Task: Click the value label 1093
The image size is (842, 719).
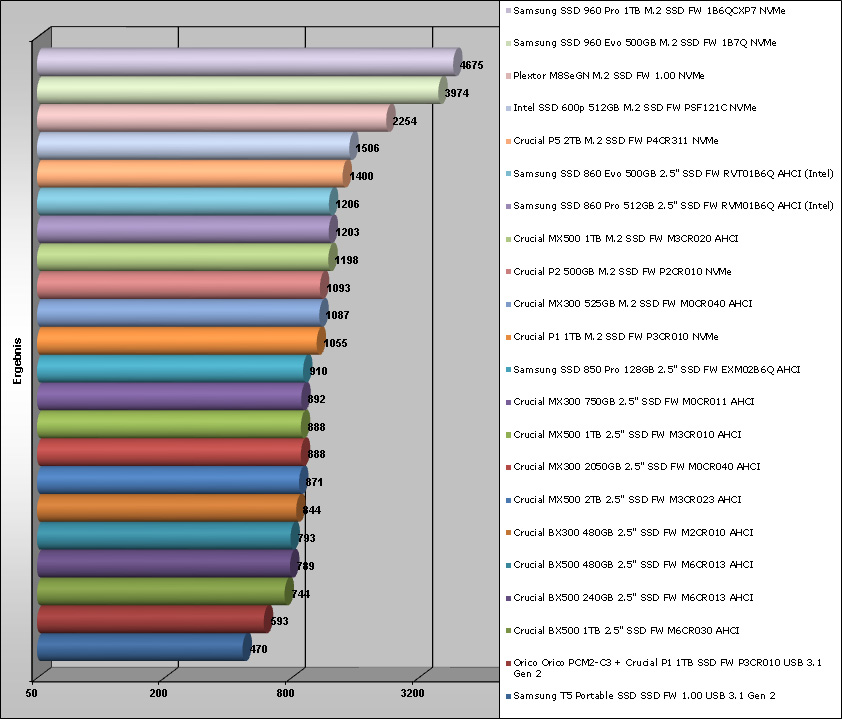Action: tap(338, 288)
